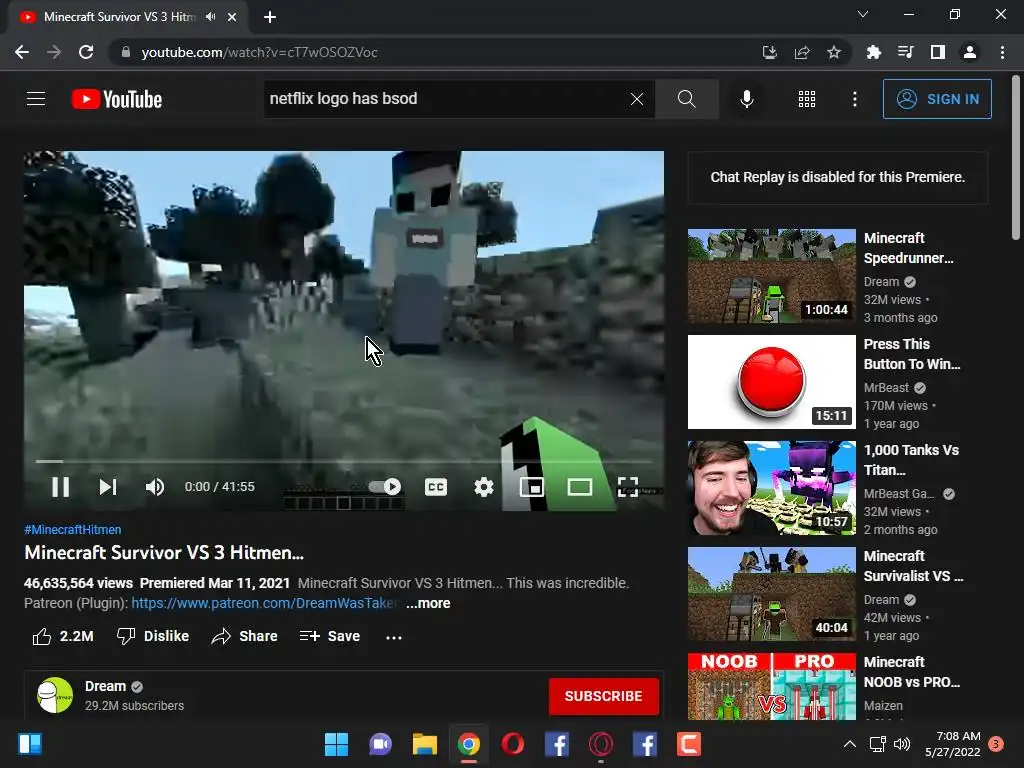Screen dimensions: 1024x768
Task: Show hidden system tray icons
Action: pos(850,744)
